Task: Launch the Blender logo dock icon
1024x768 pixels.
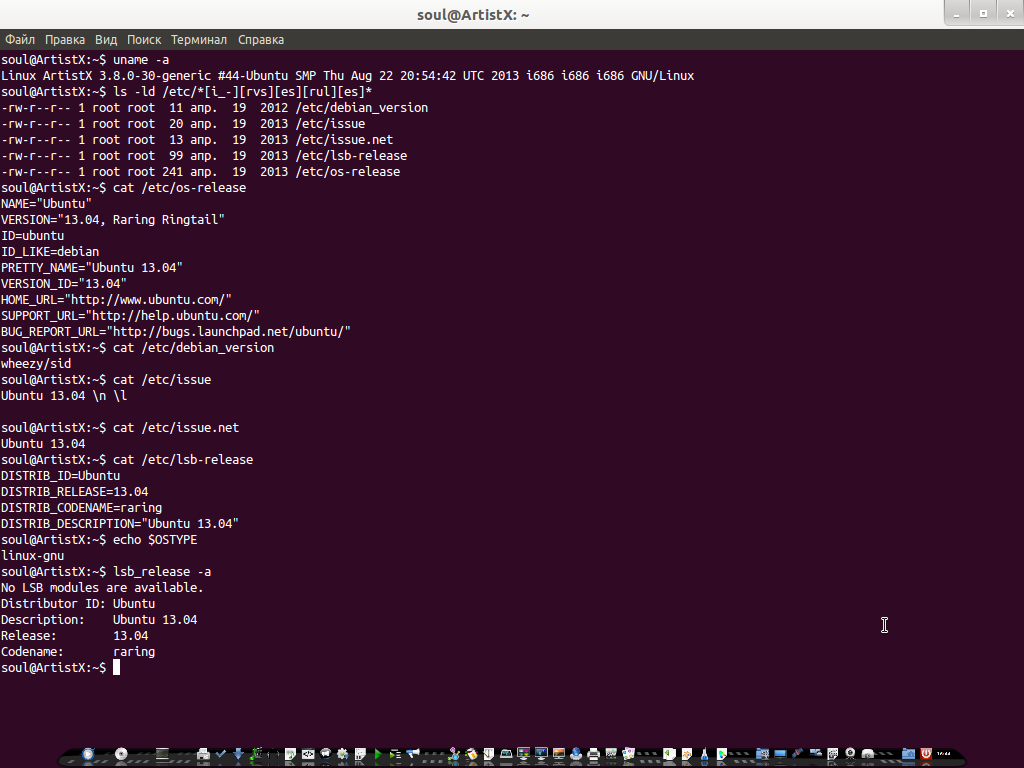Action: (687, 754)
